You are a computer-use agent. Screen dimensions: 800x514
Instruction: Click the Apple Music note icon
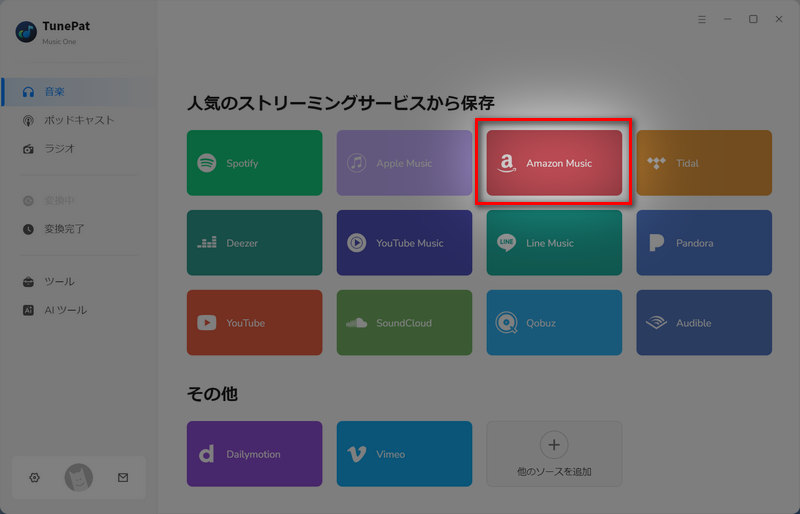pyautogui.click(x=357, y=163)
